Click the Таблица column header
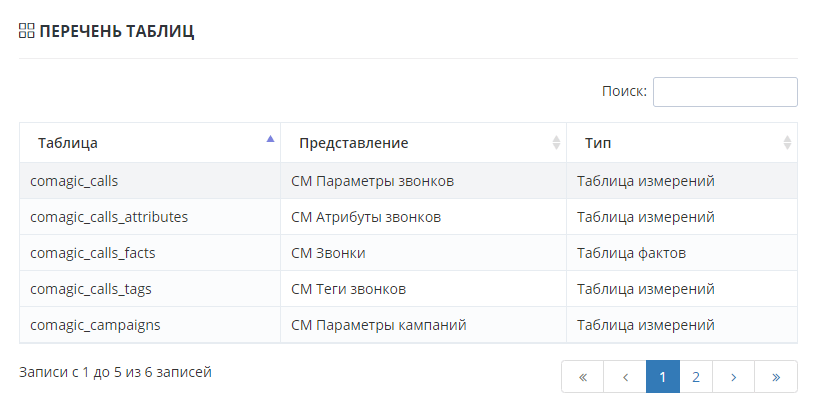Viewport: 815px width, 408px height. point(68,143)
